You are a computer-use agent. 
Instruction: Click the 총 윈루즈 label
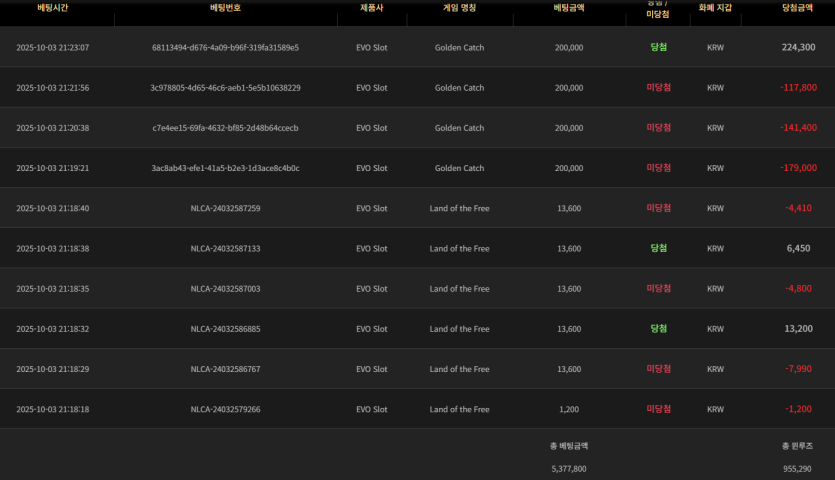(797, 446)
